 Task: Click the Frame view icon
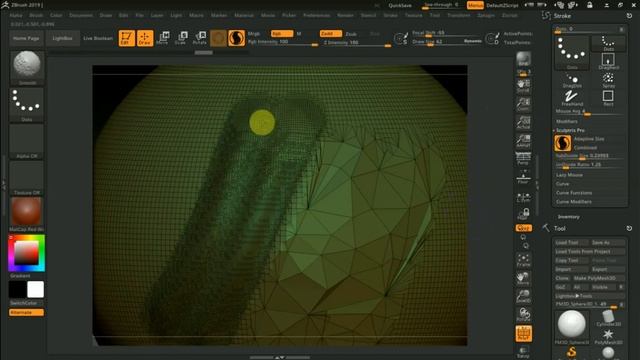pos(523,260)
